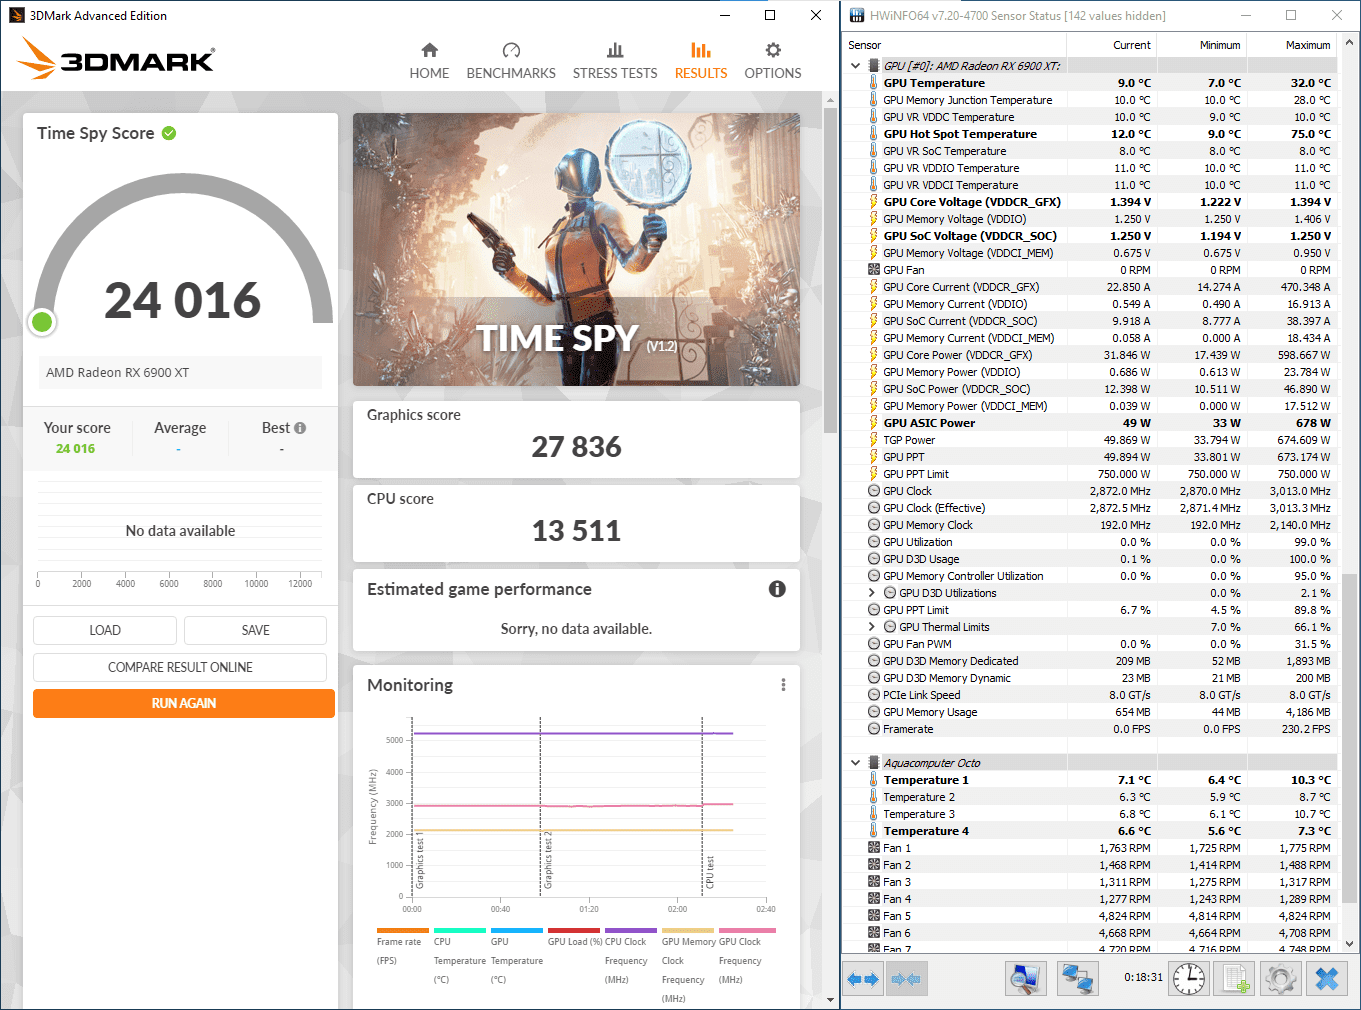The height and width of the screenshot is (1010, 1361).
Task: Select the RESULTS tab
Action: click(x=701, y=61)
